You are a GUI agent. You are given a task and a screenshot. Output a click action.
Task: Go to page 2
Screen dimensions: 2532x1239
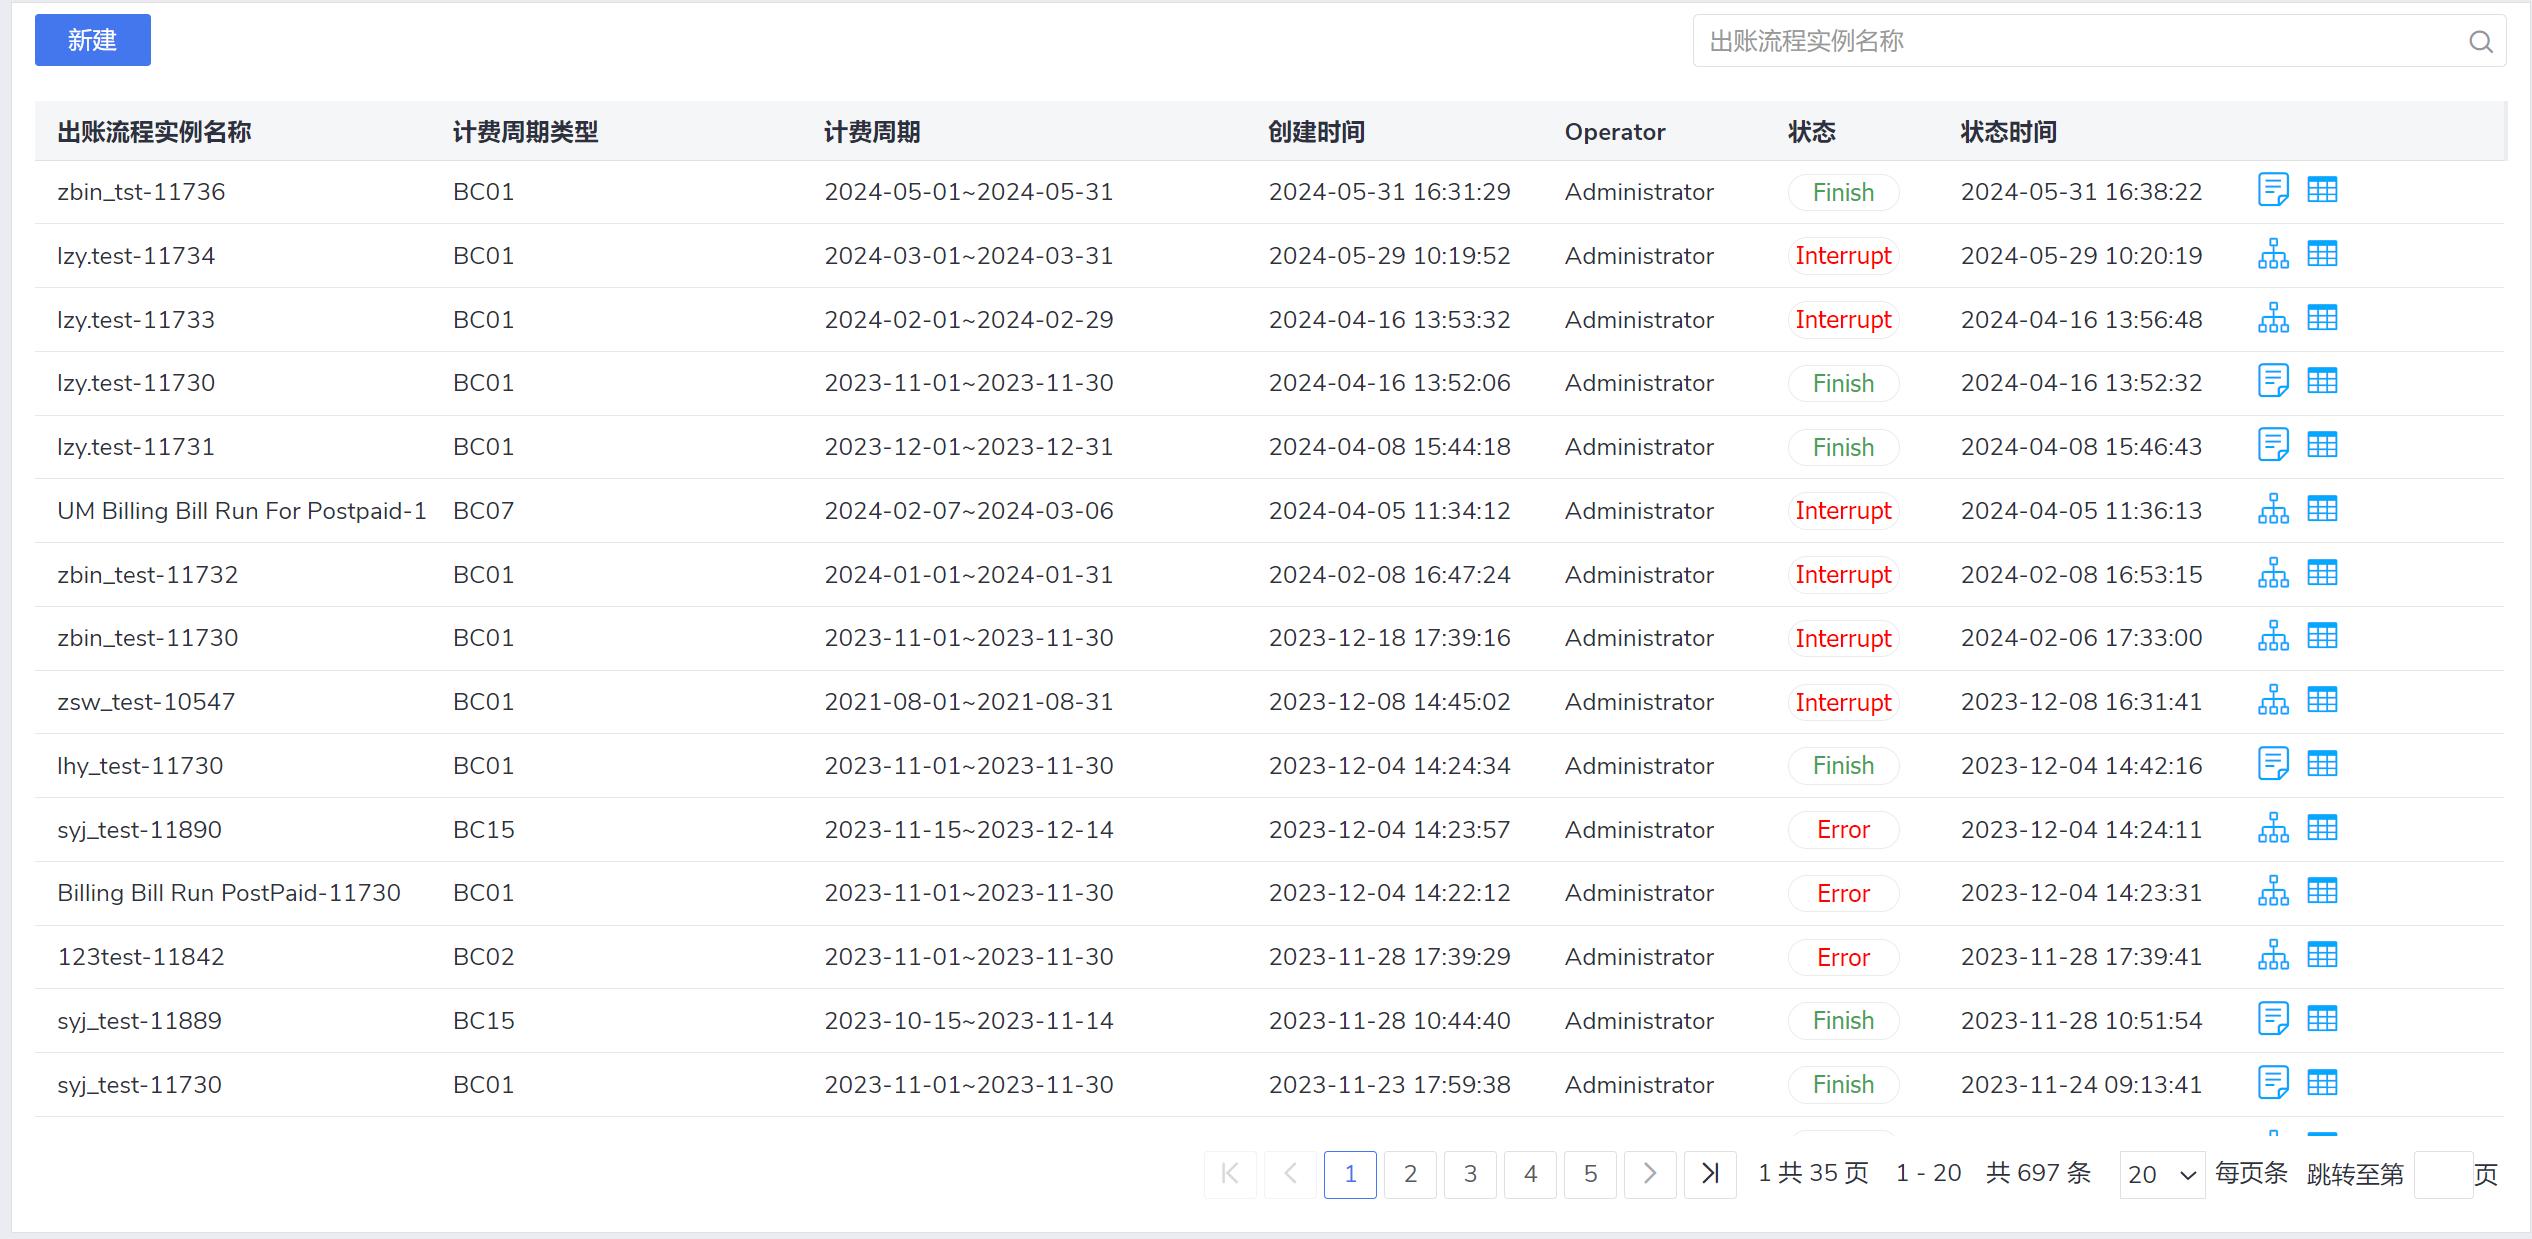tap(1410, 1174)
